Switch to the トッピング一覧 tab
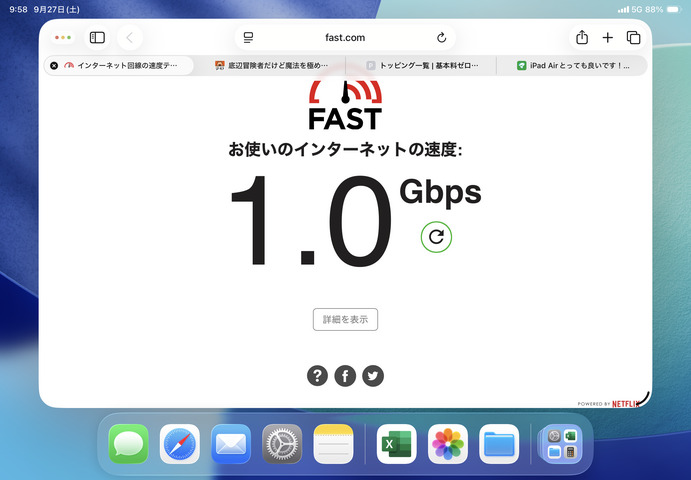Viewport: 691px width, 480px height. pyautogui.click(x=420, y=66)
